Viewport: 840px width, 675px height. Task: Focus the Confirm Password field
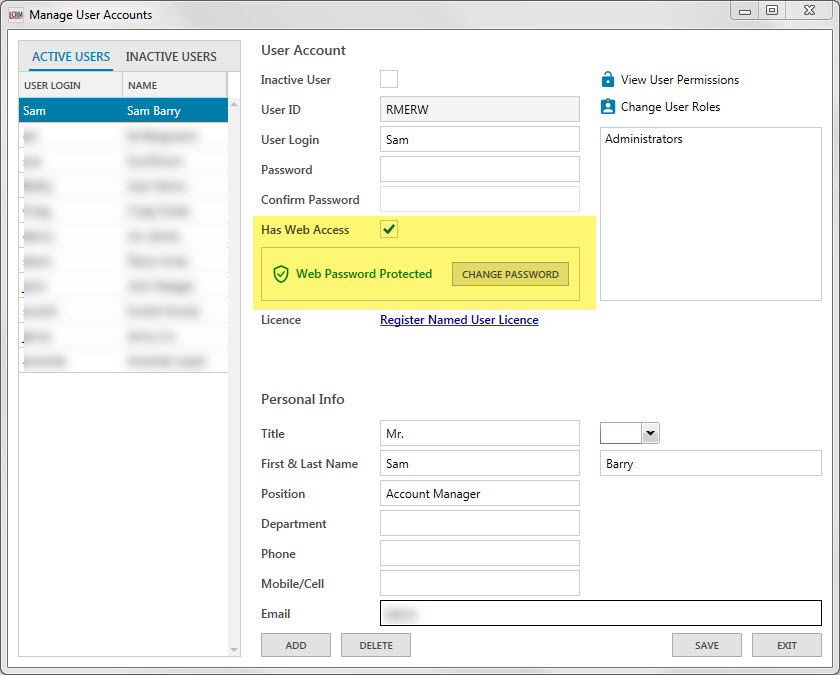[x=480, y=200]
